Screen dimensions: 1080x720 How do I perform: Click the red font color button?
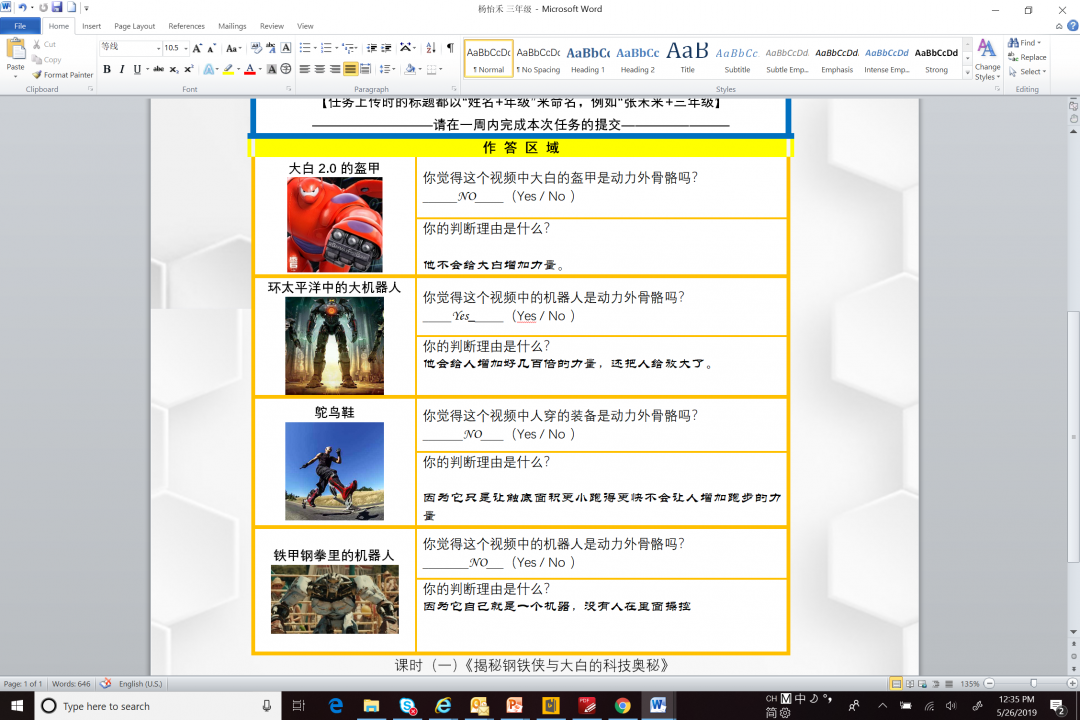click(x=250, y=69)
